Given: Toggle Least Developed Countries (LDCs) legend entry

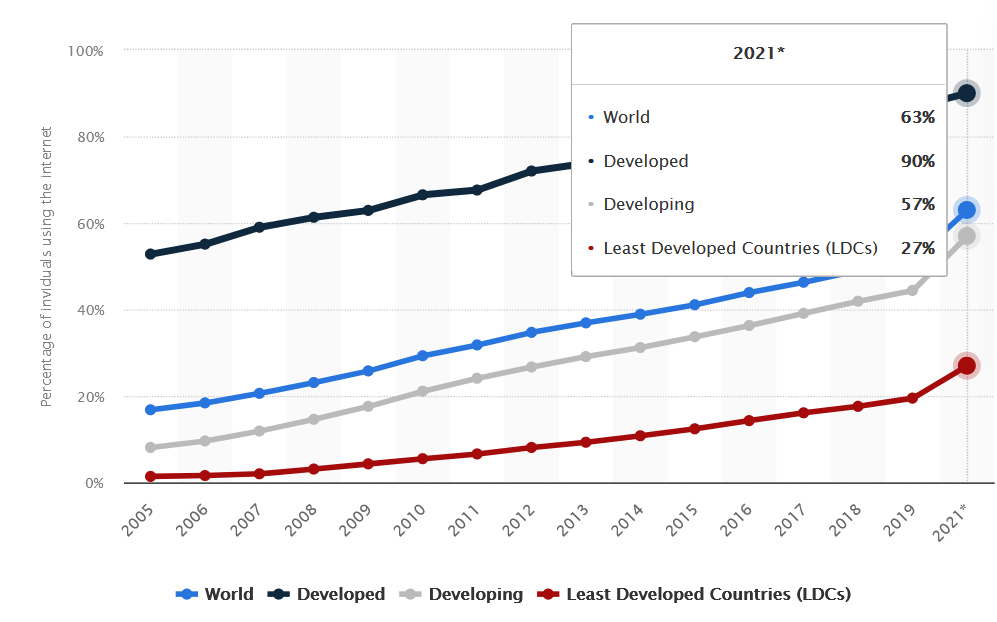Looking at the screenshot, I should click(694, 594).
